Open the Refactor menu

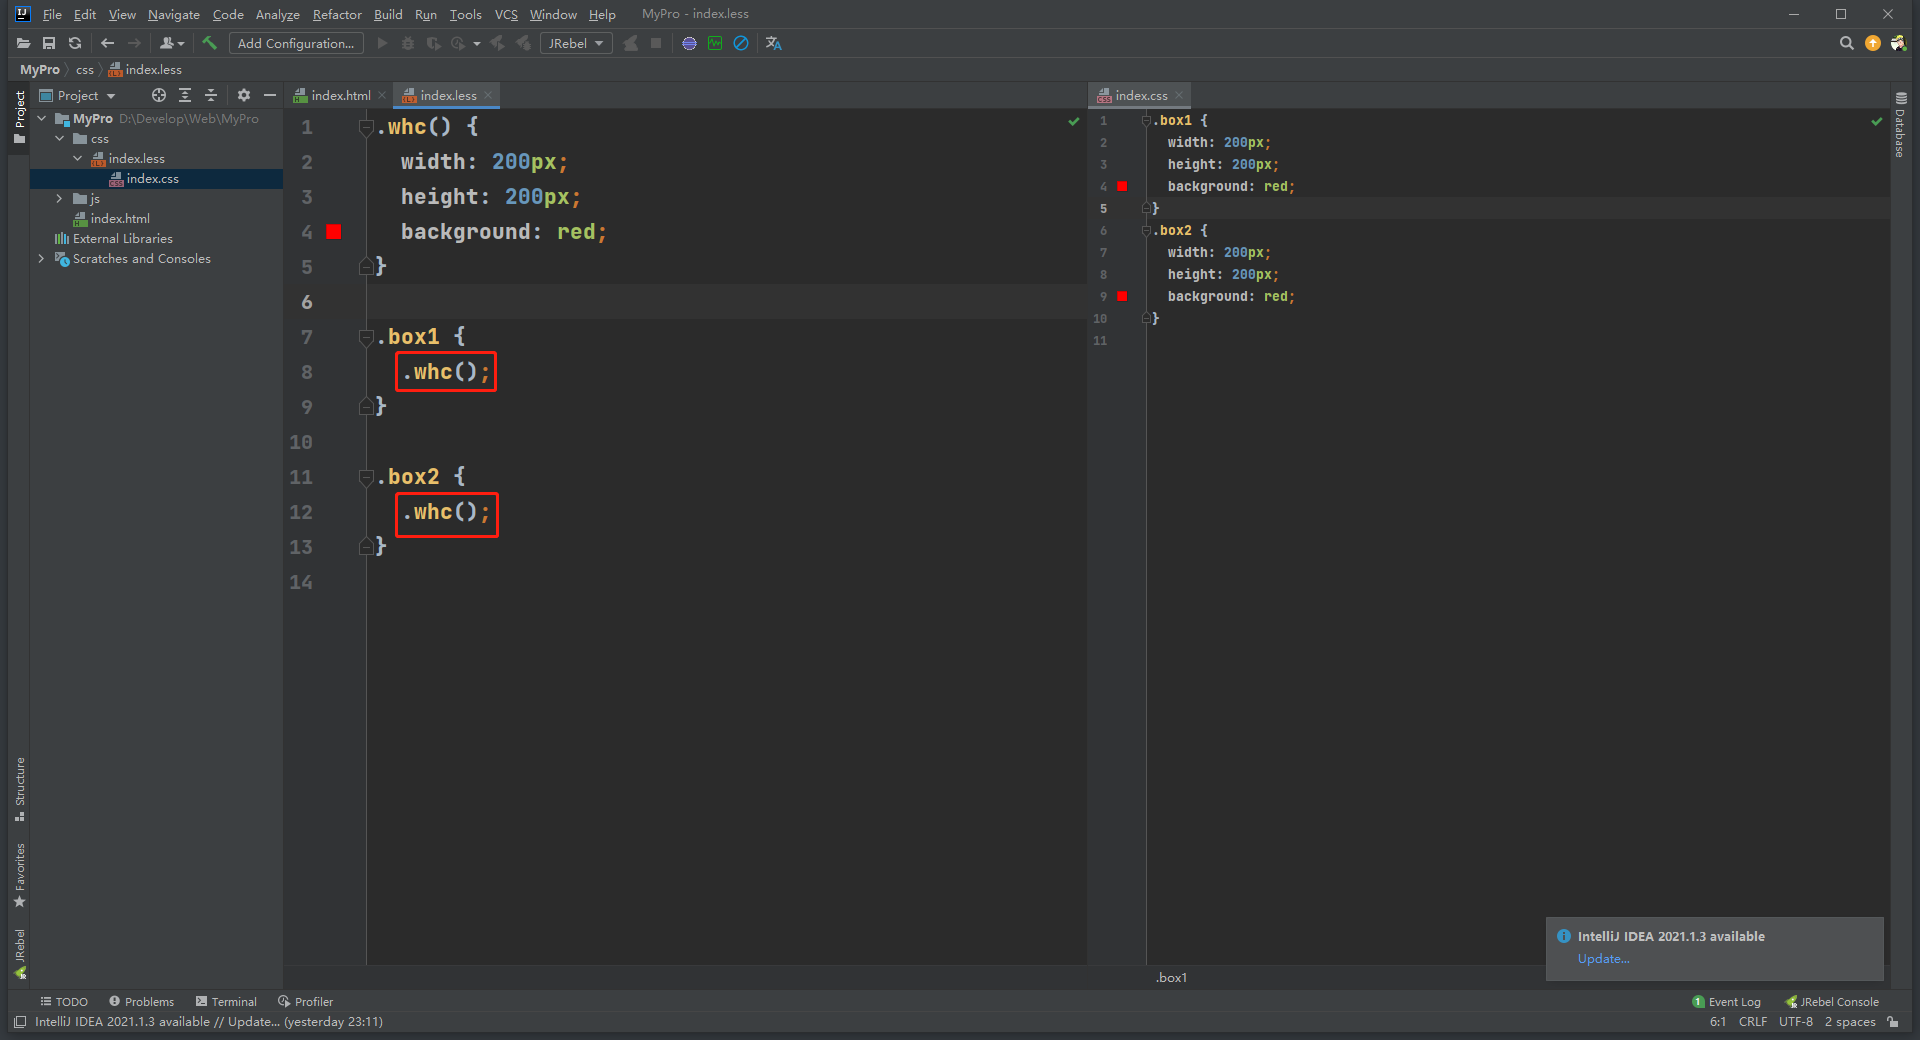point(337,14)
